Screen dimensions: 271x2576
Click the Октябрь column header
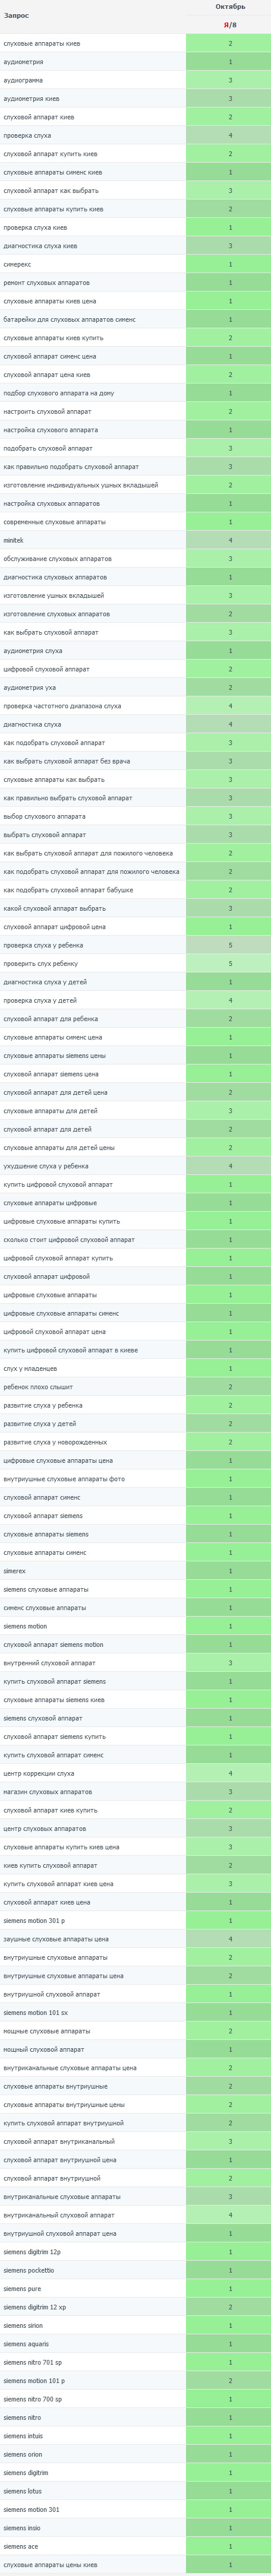pyautogui.click(x=230, y=7)
